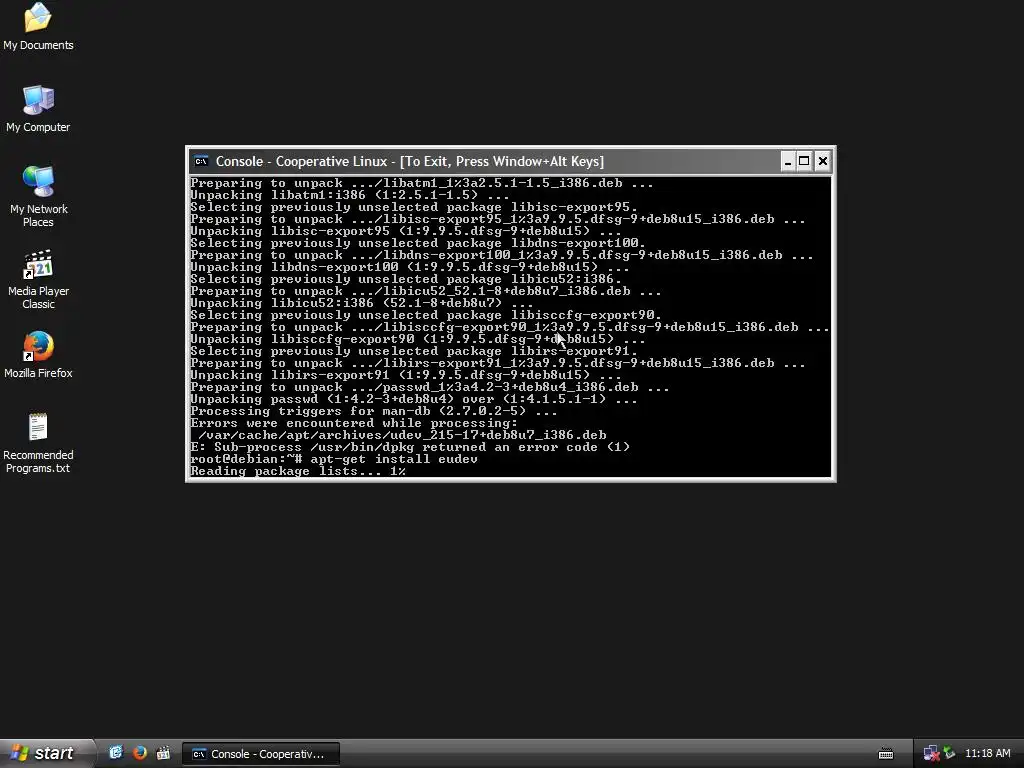Click 'Errors were encountered while processing:' line
Screen dimensions: 1024x768
click(x=354, y=423)
